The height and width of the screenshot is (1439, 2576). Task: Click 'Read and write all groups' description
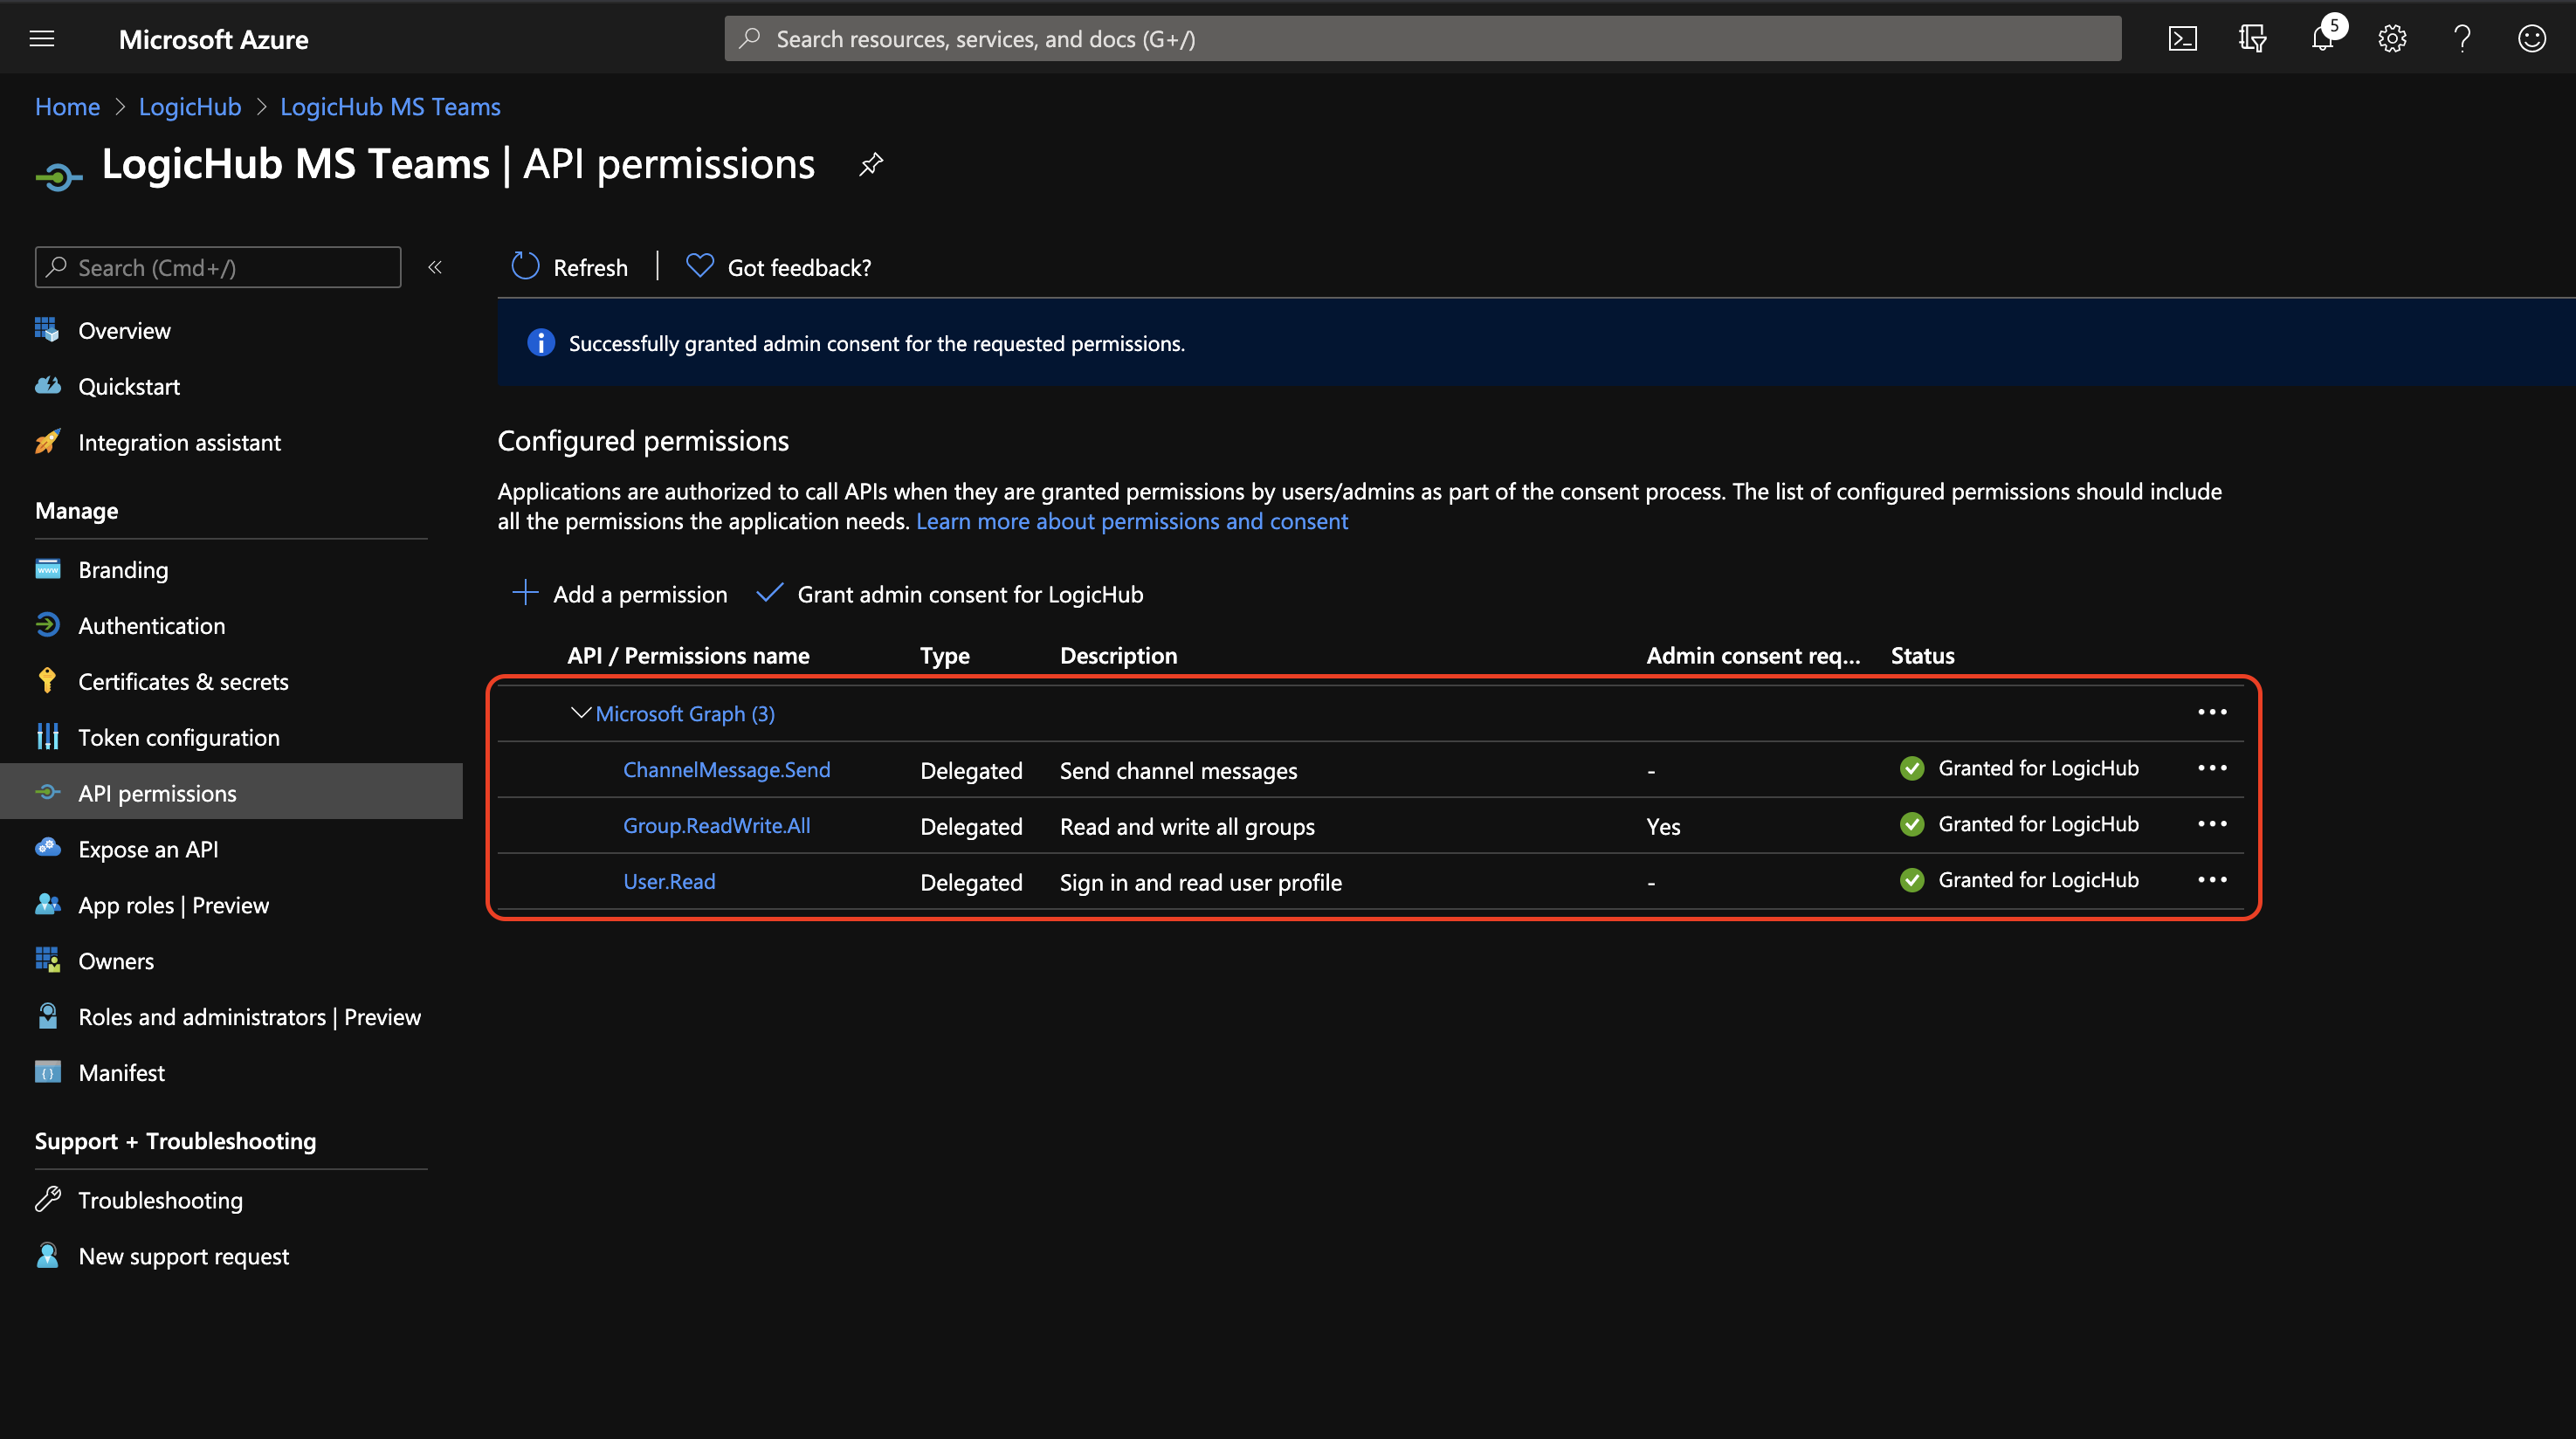click(1187, 826)
